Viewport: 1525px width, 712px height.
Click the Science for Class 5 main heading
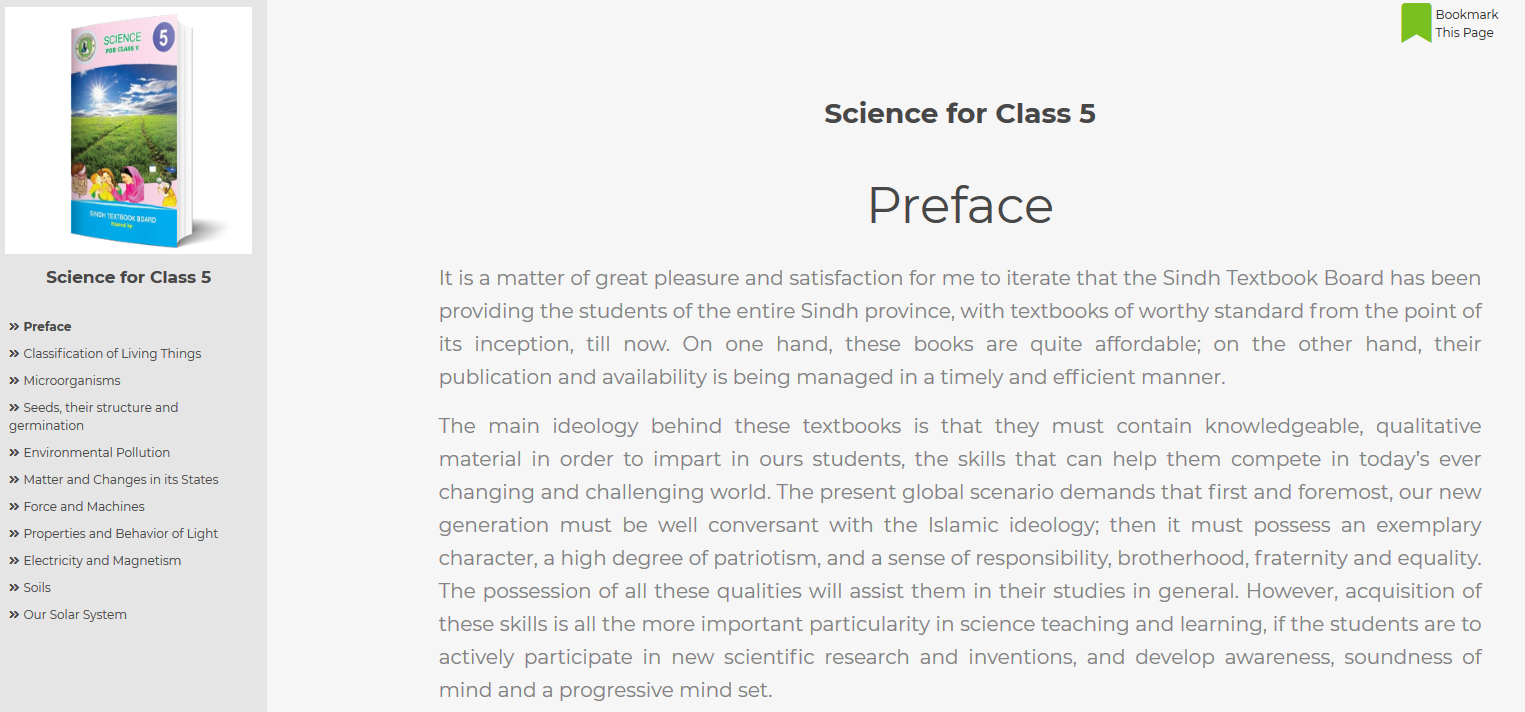(x=960, y=113)
